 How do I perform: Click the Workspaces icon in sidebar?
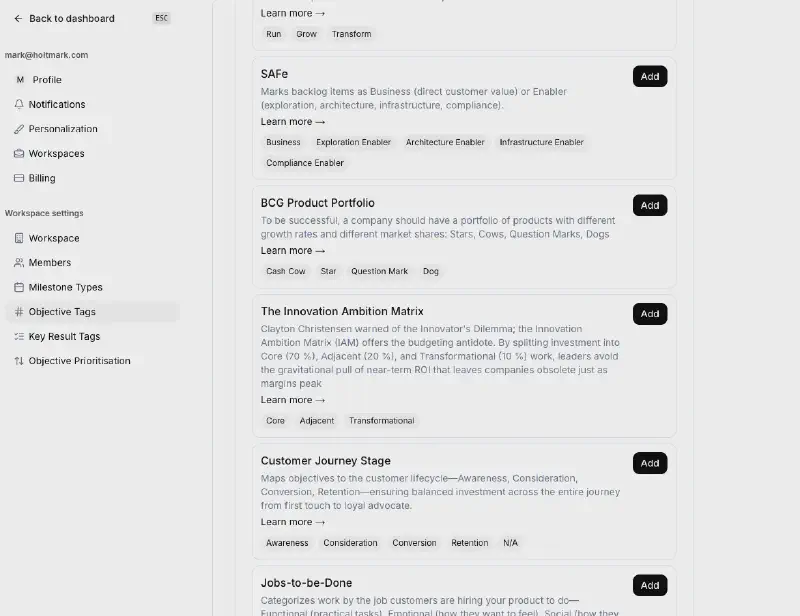pos(19,154)
